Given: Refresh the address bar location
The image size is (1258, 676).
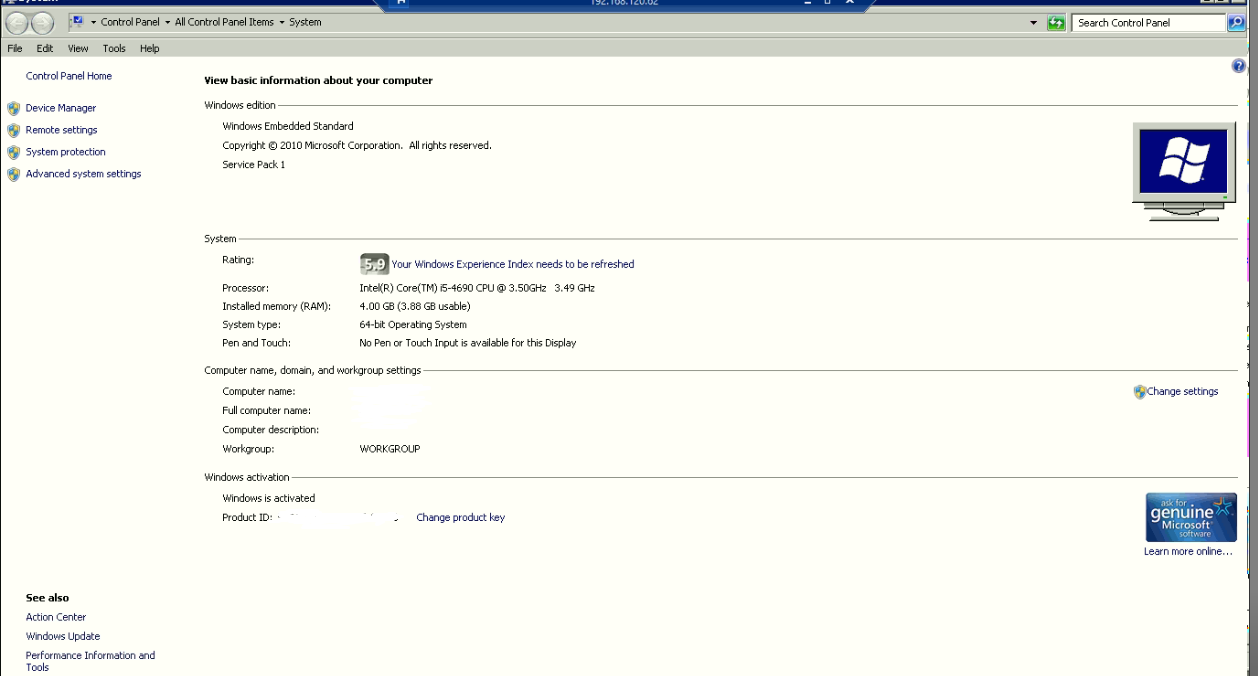Looking at the screenshot, I should (x=1056, y=22).
